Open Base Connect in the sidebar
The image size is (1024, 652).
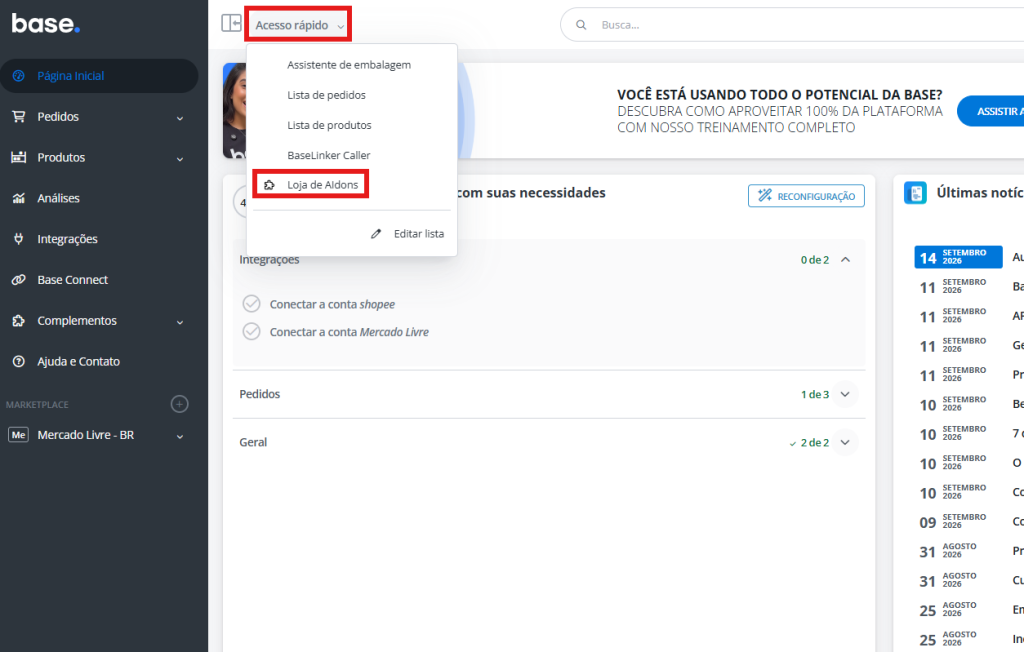point(72,280)
